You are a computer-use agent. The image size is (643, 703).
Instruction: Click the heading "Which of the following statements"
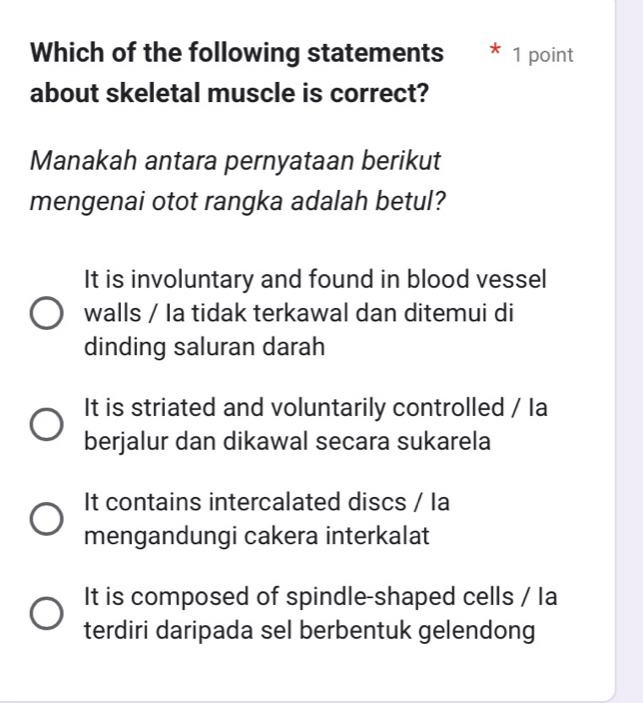[x=239, y=53]
